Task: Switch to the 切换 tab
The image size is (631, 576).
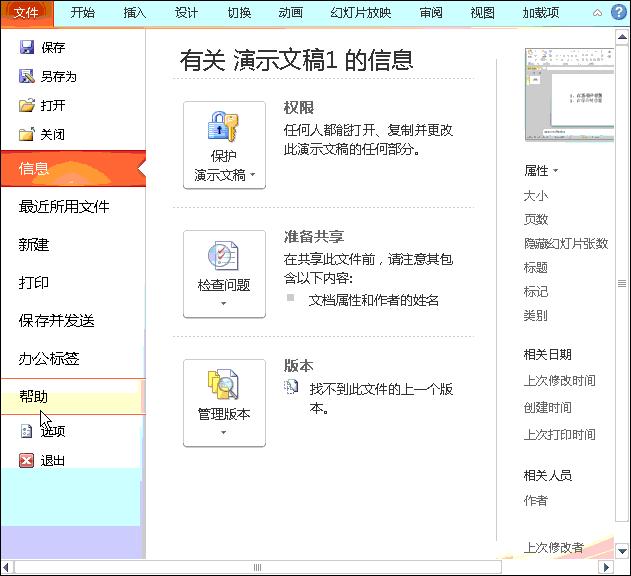Action: pyautogui.click(x=239, y=12)
